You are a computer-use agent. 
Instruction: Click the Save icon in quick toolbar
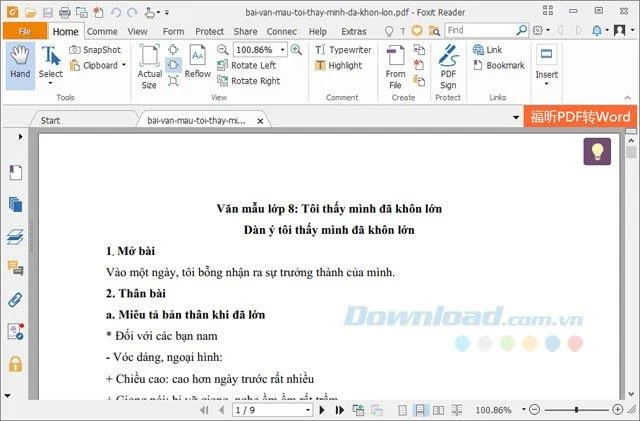point(48,12)
